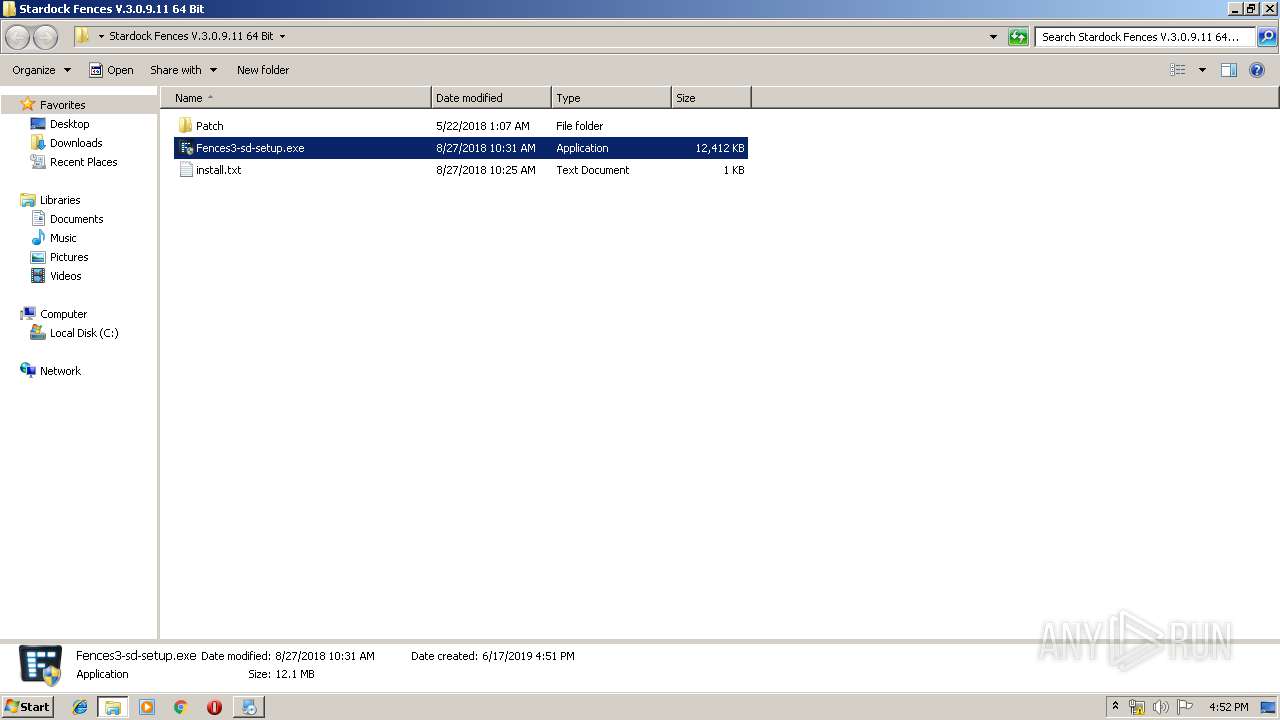Image resolution: width=1280 pixels, height=720 pixels.
Task: Show hidden tray icons arrow
Action: (1116, 707)
